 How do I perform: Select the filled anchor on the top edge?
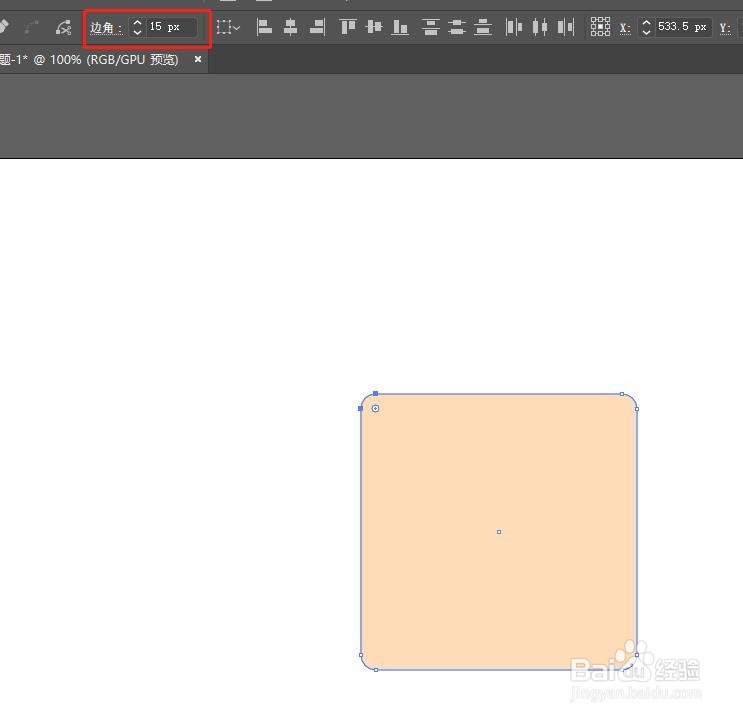click(376, 393)
